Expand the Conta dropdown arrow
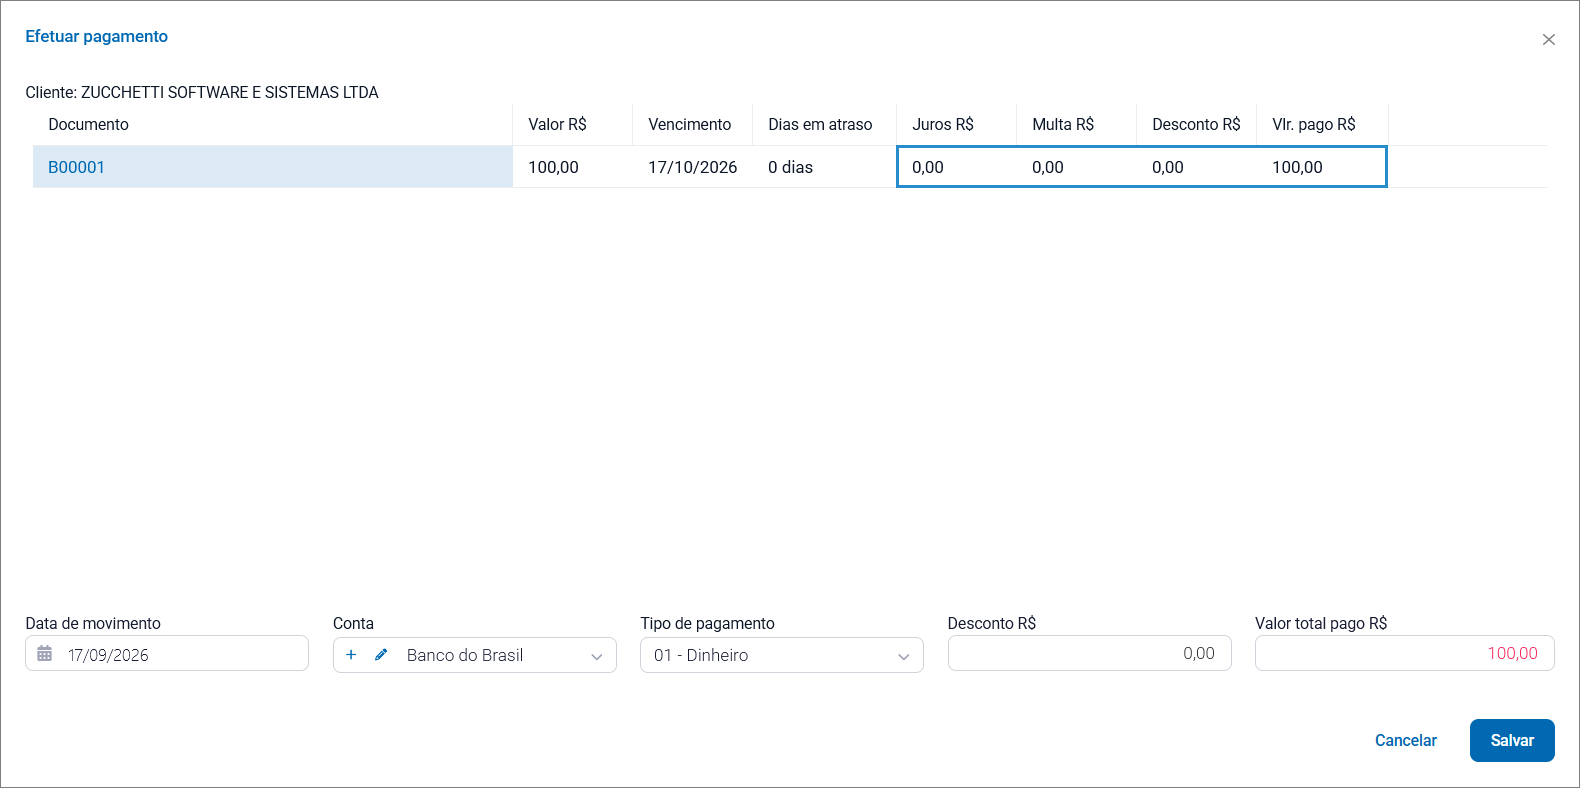The width and height of the screenshot is (1580, 788). click(x=597, y=656)
